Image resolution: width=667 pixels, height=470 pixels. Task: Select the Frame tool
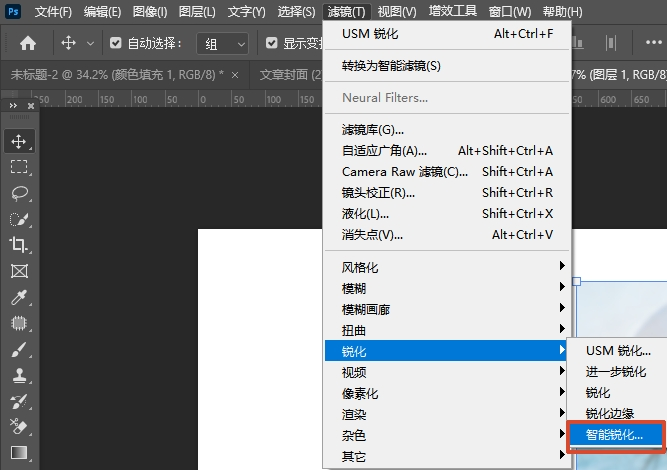(19, 271)
